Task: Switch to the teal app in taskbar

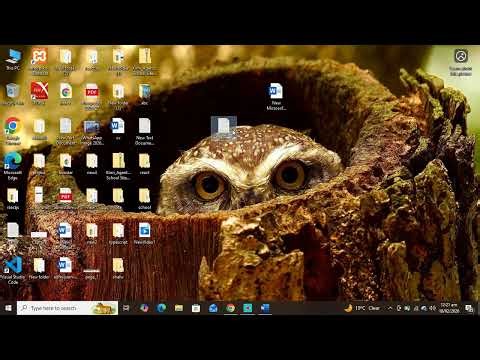Action: [248, 308]
